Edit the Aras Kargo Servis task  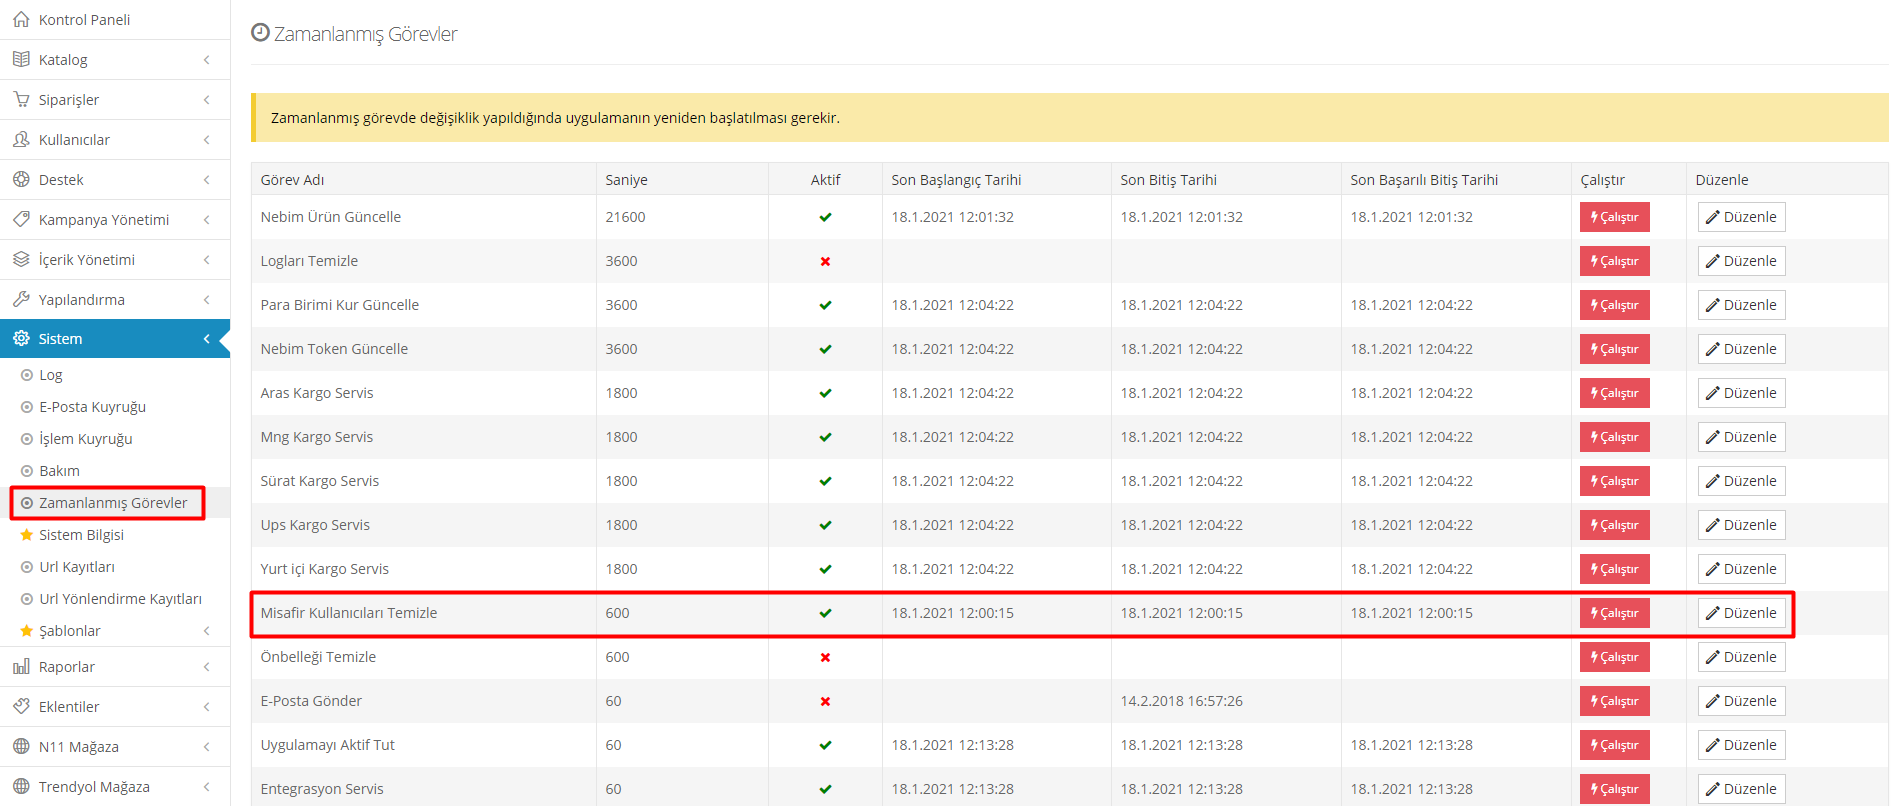click(1741, 393)
